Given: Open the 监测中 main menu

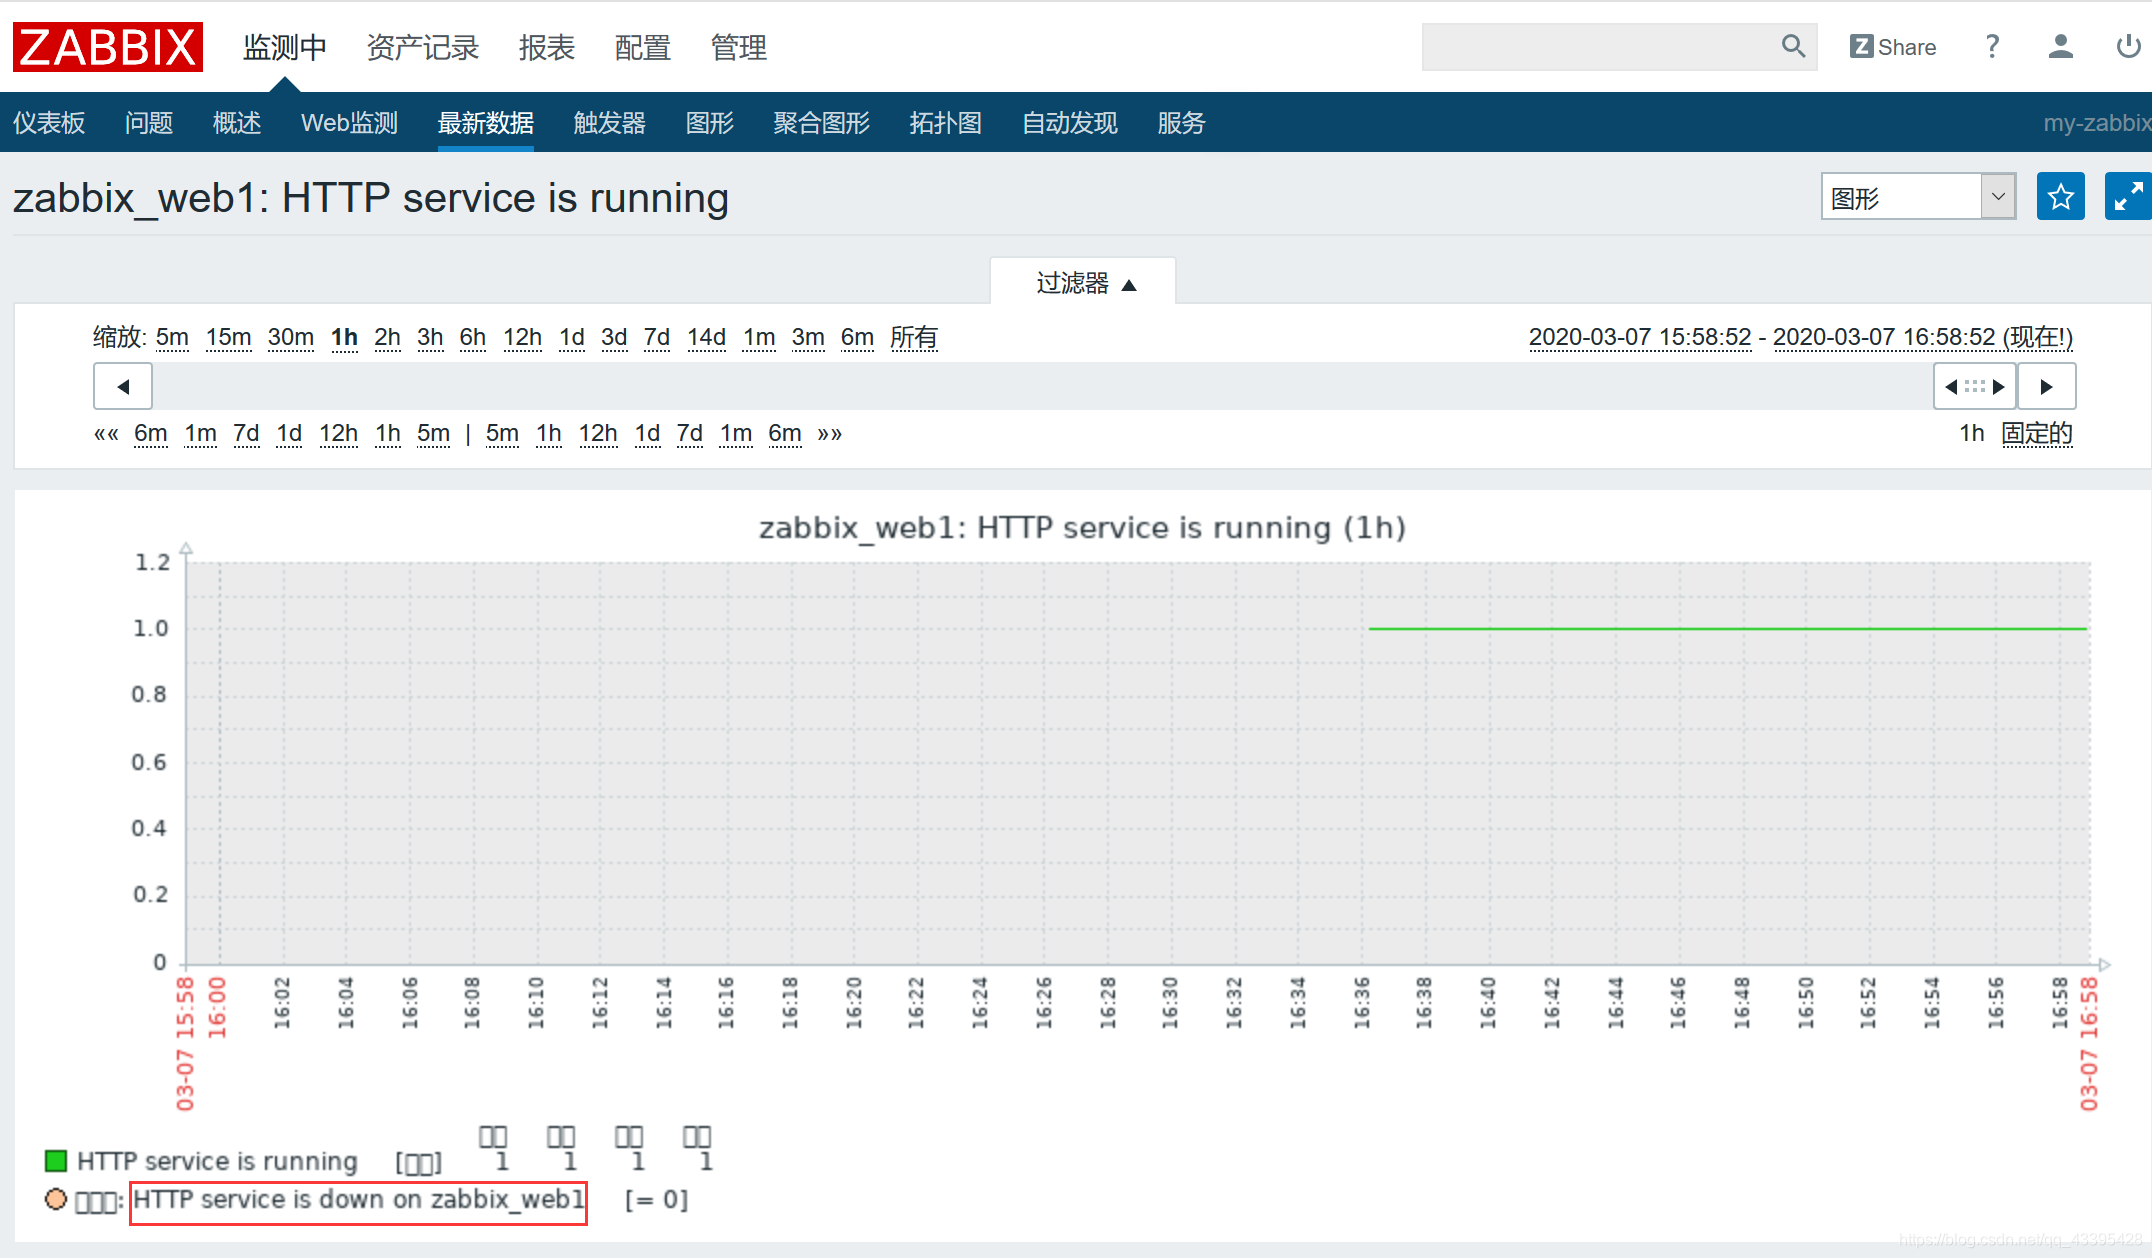Looking at the screenshot, I should pos(285,47).
